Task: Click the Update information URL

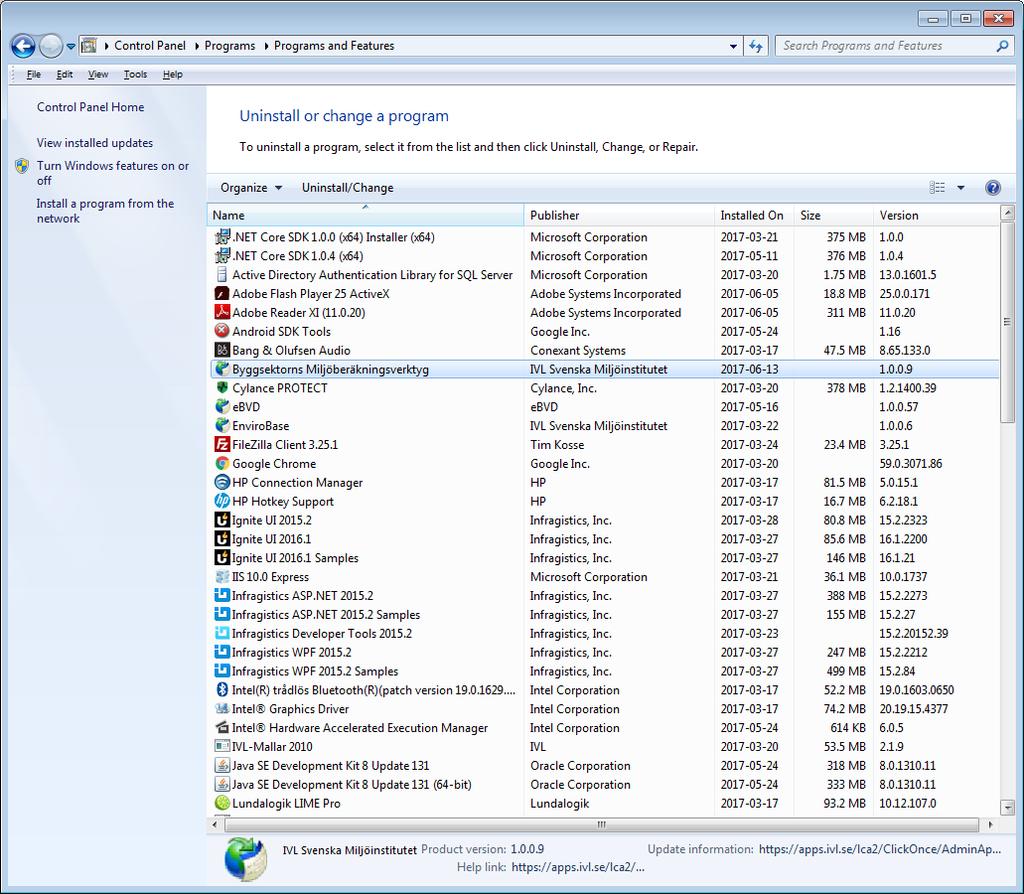Action: pyautogui.click(x=880, y=850)
